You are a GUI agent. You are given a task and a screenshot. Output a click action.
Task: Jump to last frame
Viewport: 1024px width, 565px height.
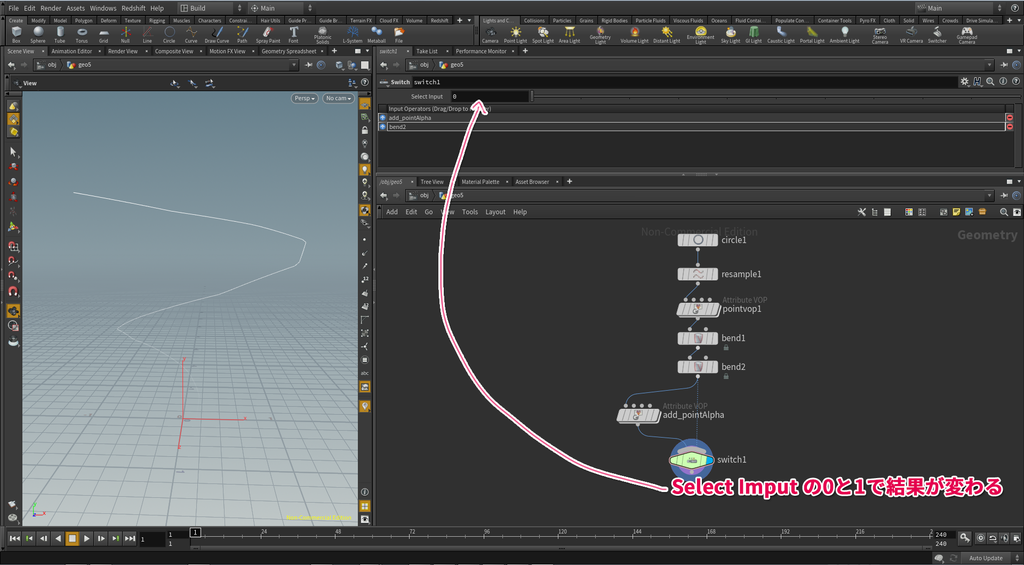coord(130,538)
